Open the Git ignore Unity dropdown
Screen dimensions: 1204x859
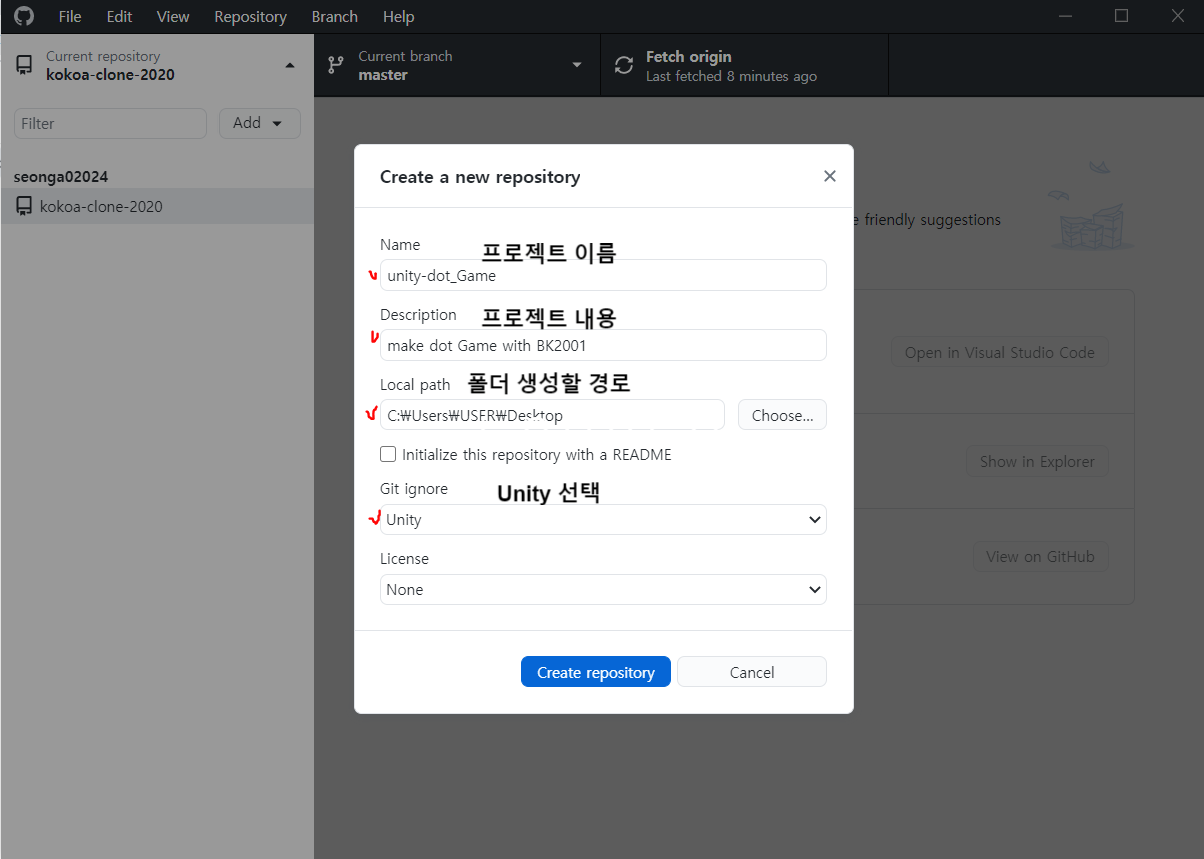603,520
